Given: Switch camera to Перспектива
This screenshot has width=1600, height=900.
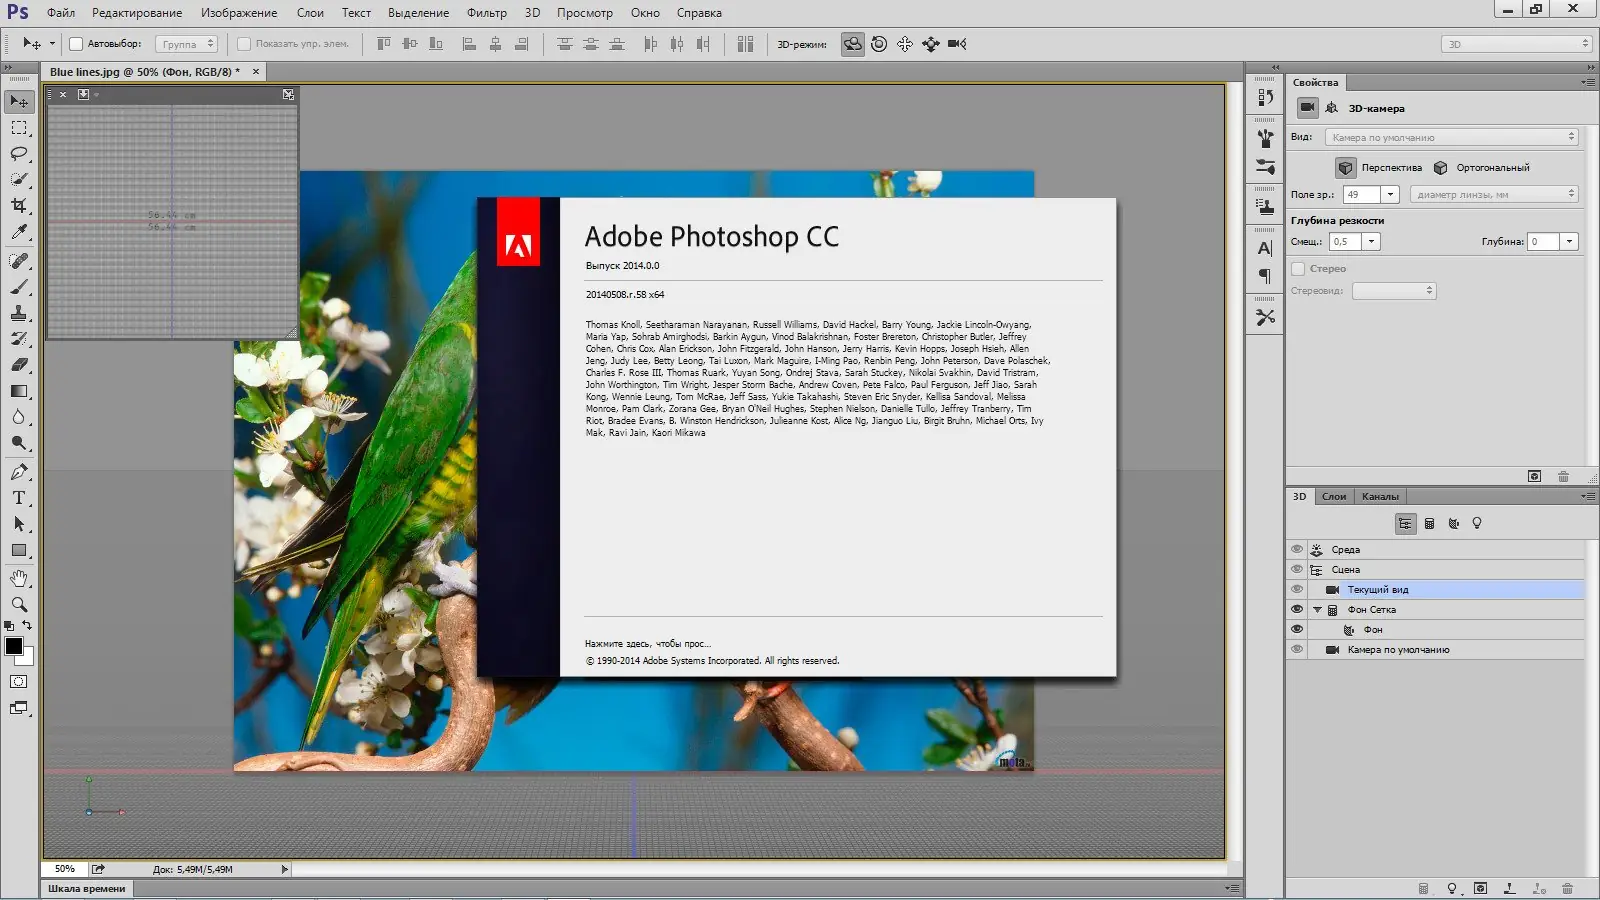Looking at the screenshot, I should 1380,168.
